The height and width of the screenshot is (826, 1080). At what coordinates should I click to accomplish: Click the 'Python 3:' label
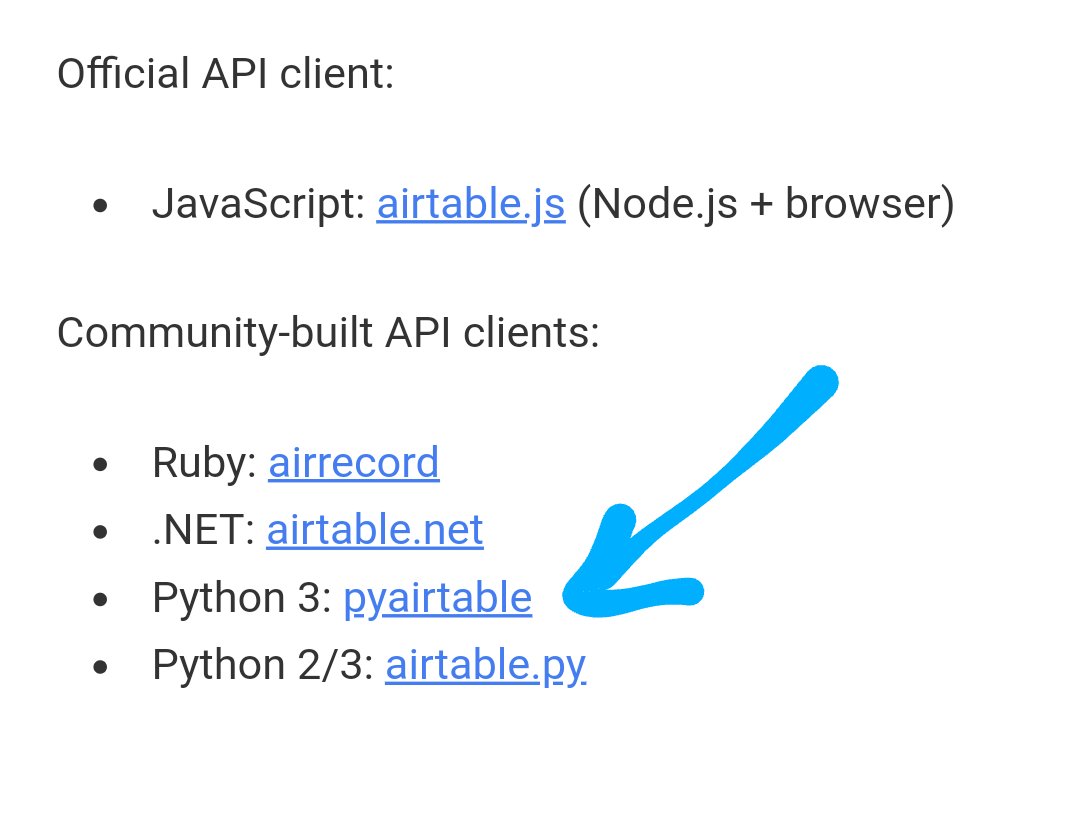pos(242,598)
